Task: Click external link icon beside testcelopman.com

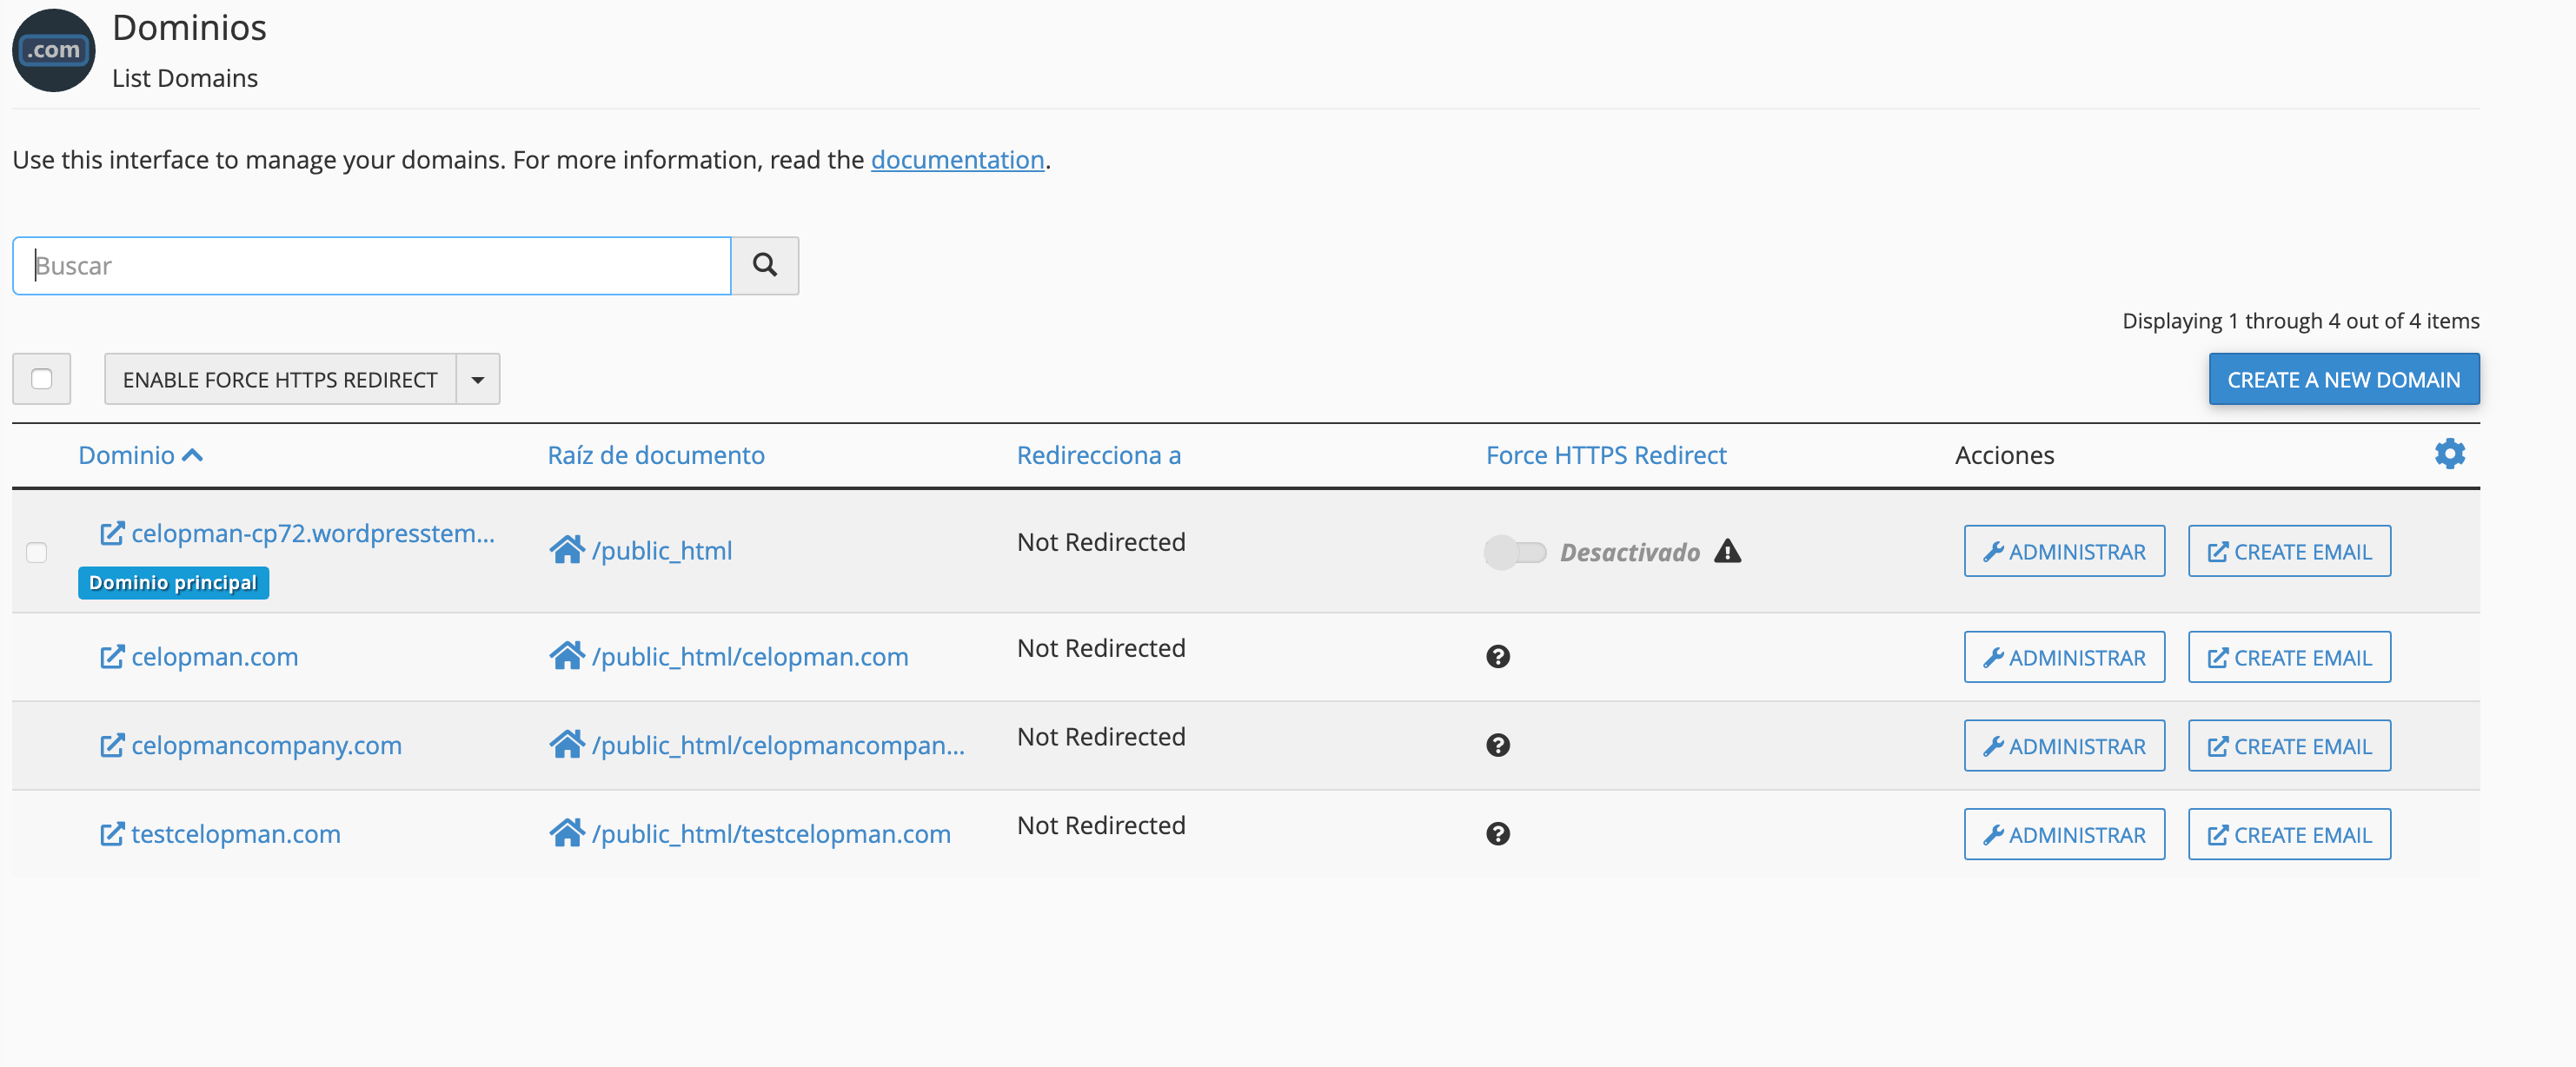Action: pyautogui.click(x=112, y=834)
